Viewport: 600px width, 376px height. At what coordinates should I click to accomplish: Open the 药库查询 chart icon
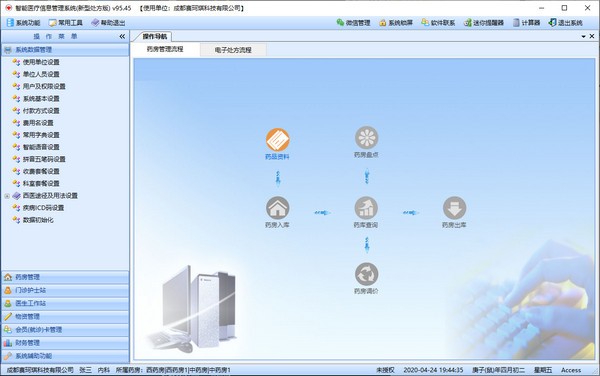(366, 208)
